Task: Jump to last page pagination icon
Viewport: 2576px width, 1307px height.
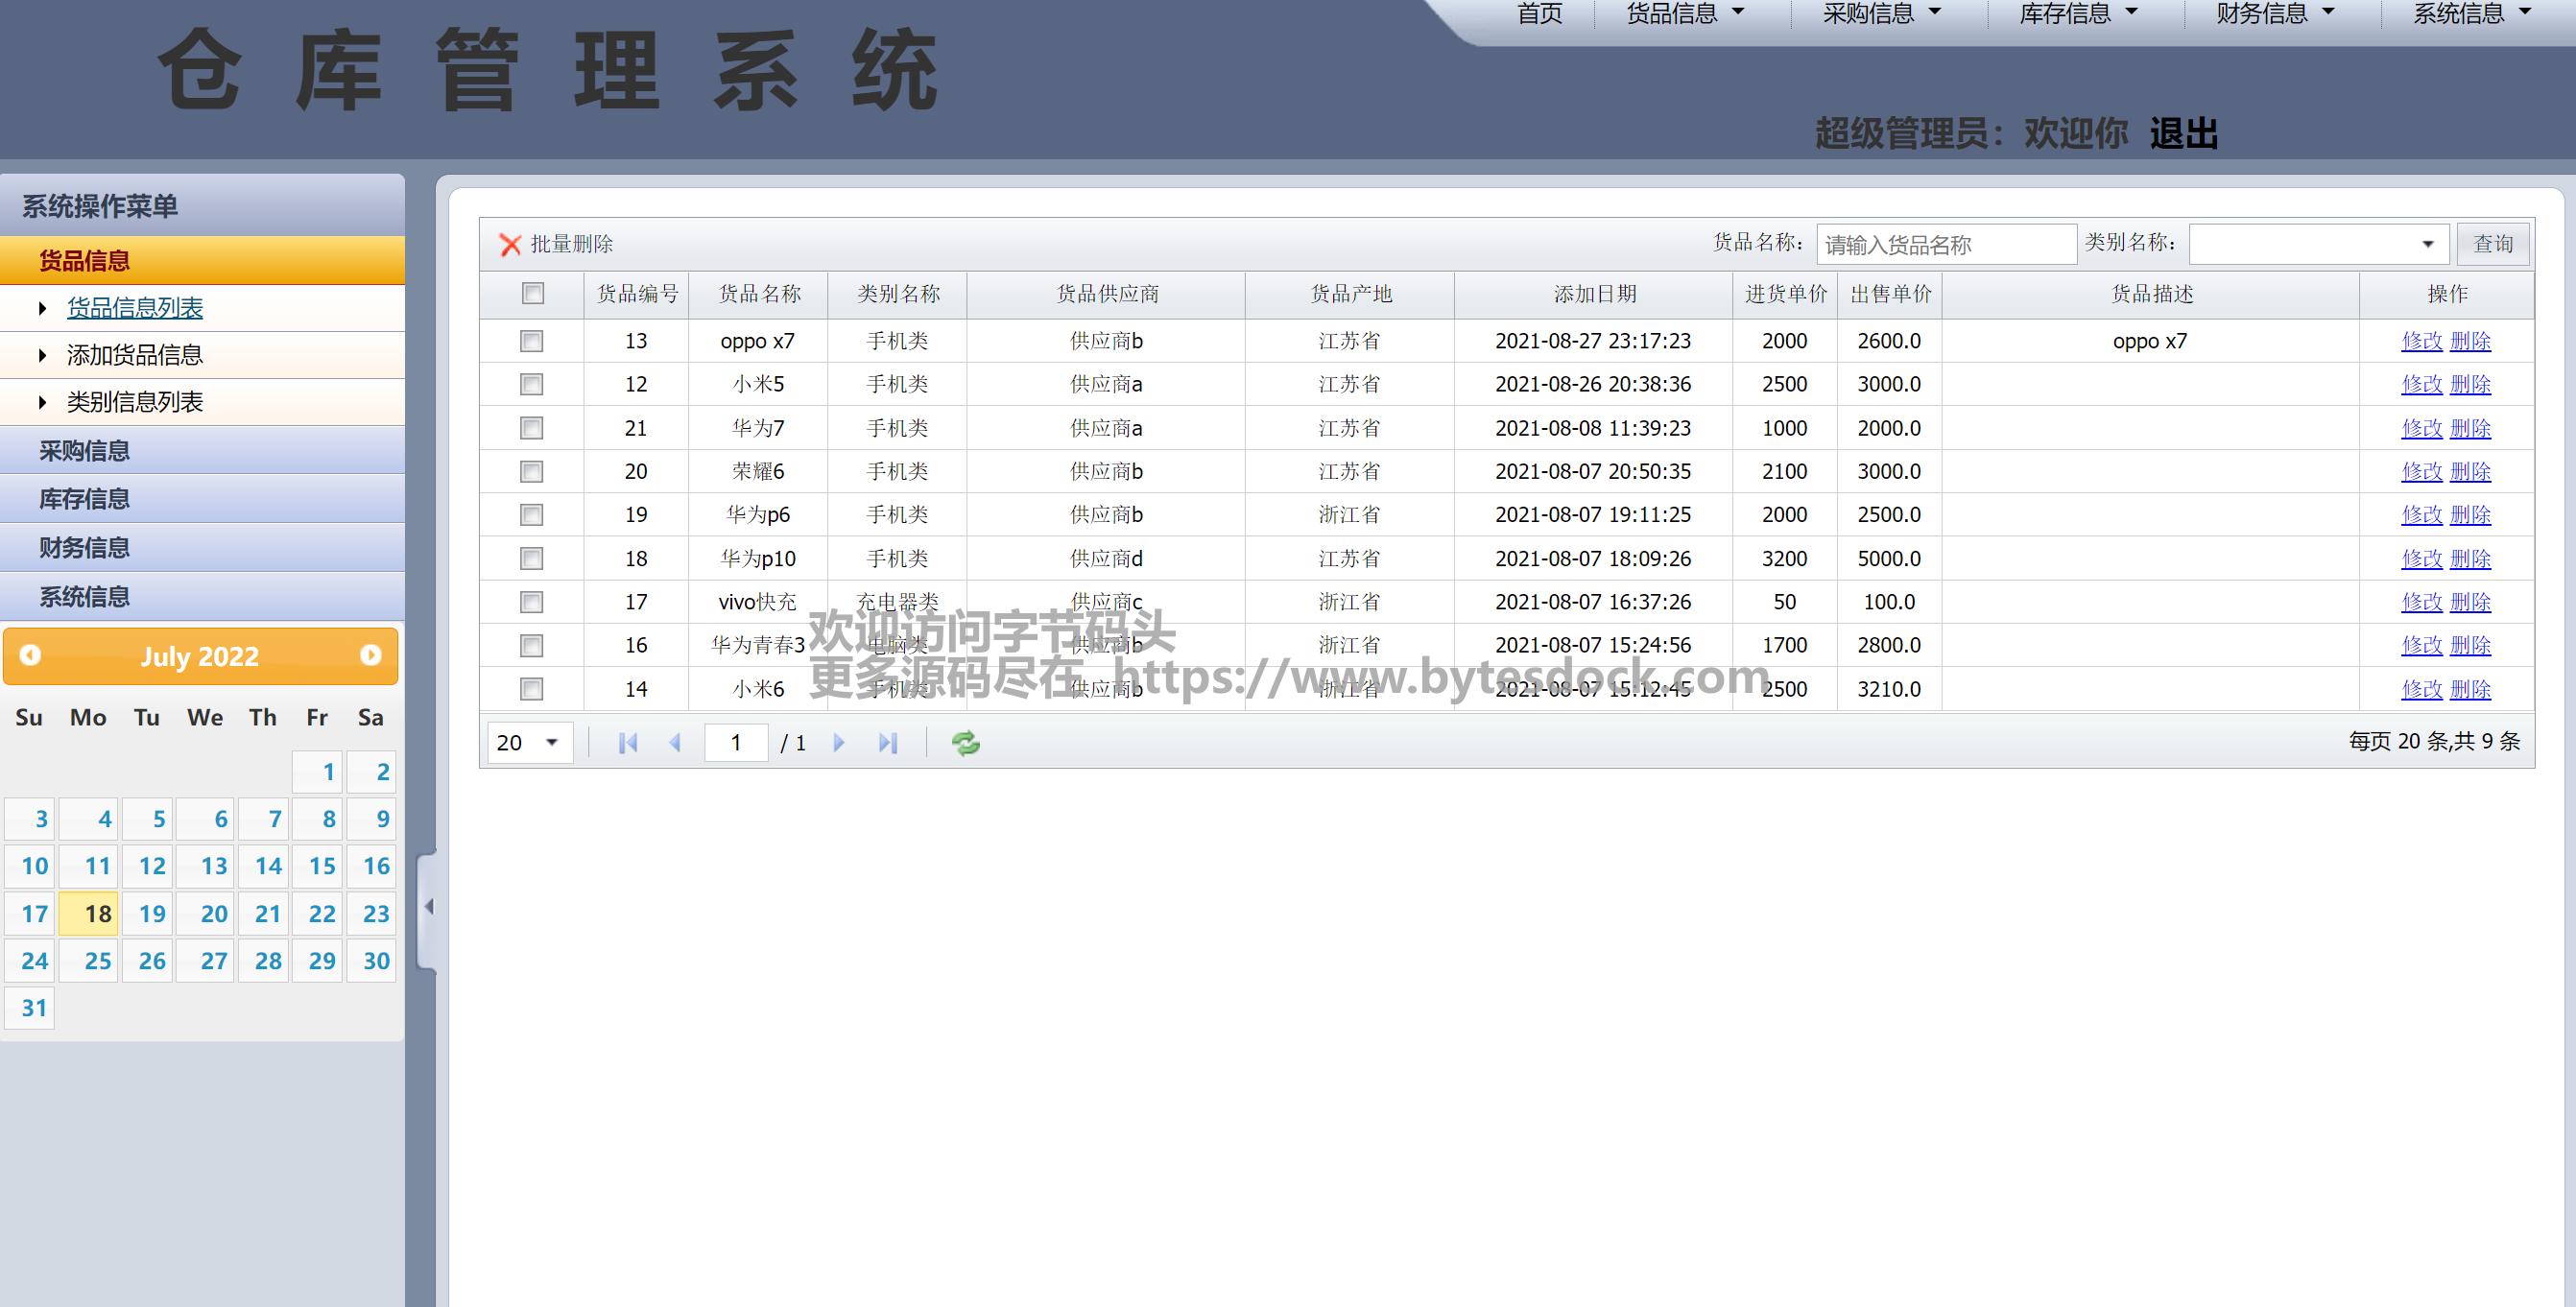Action: [x=887, y=743]
